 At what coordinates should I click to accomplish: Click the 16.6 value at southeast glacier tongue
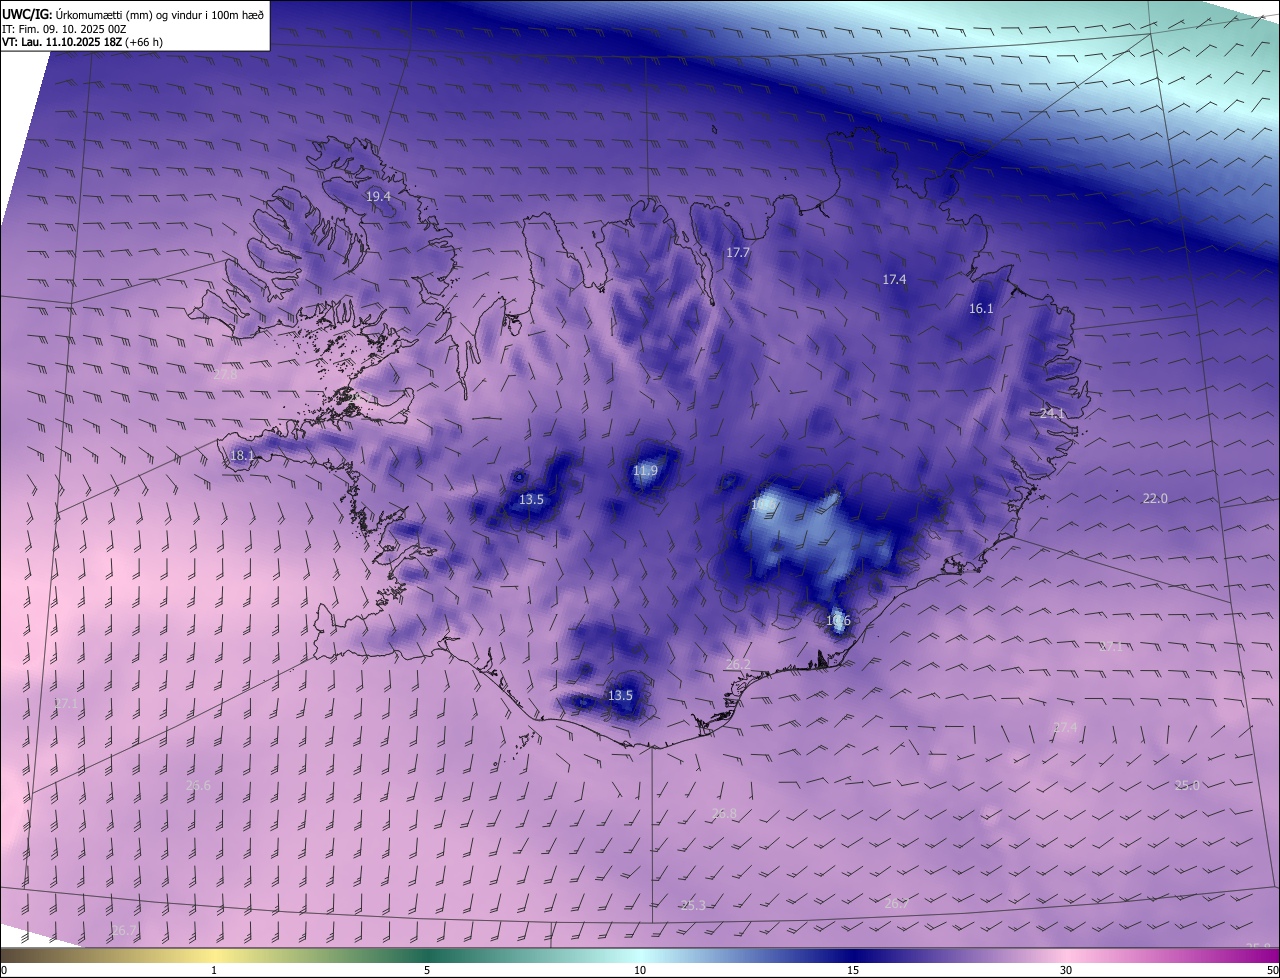point(838,621)
